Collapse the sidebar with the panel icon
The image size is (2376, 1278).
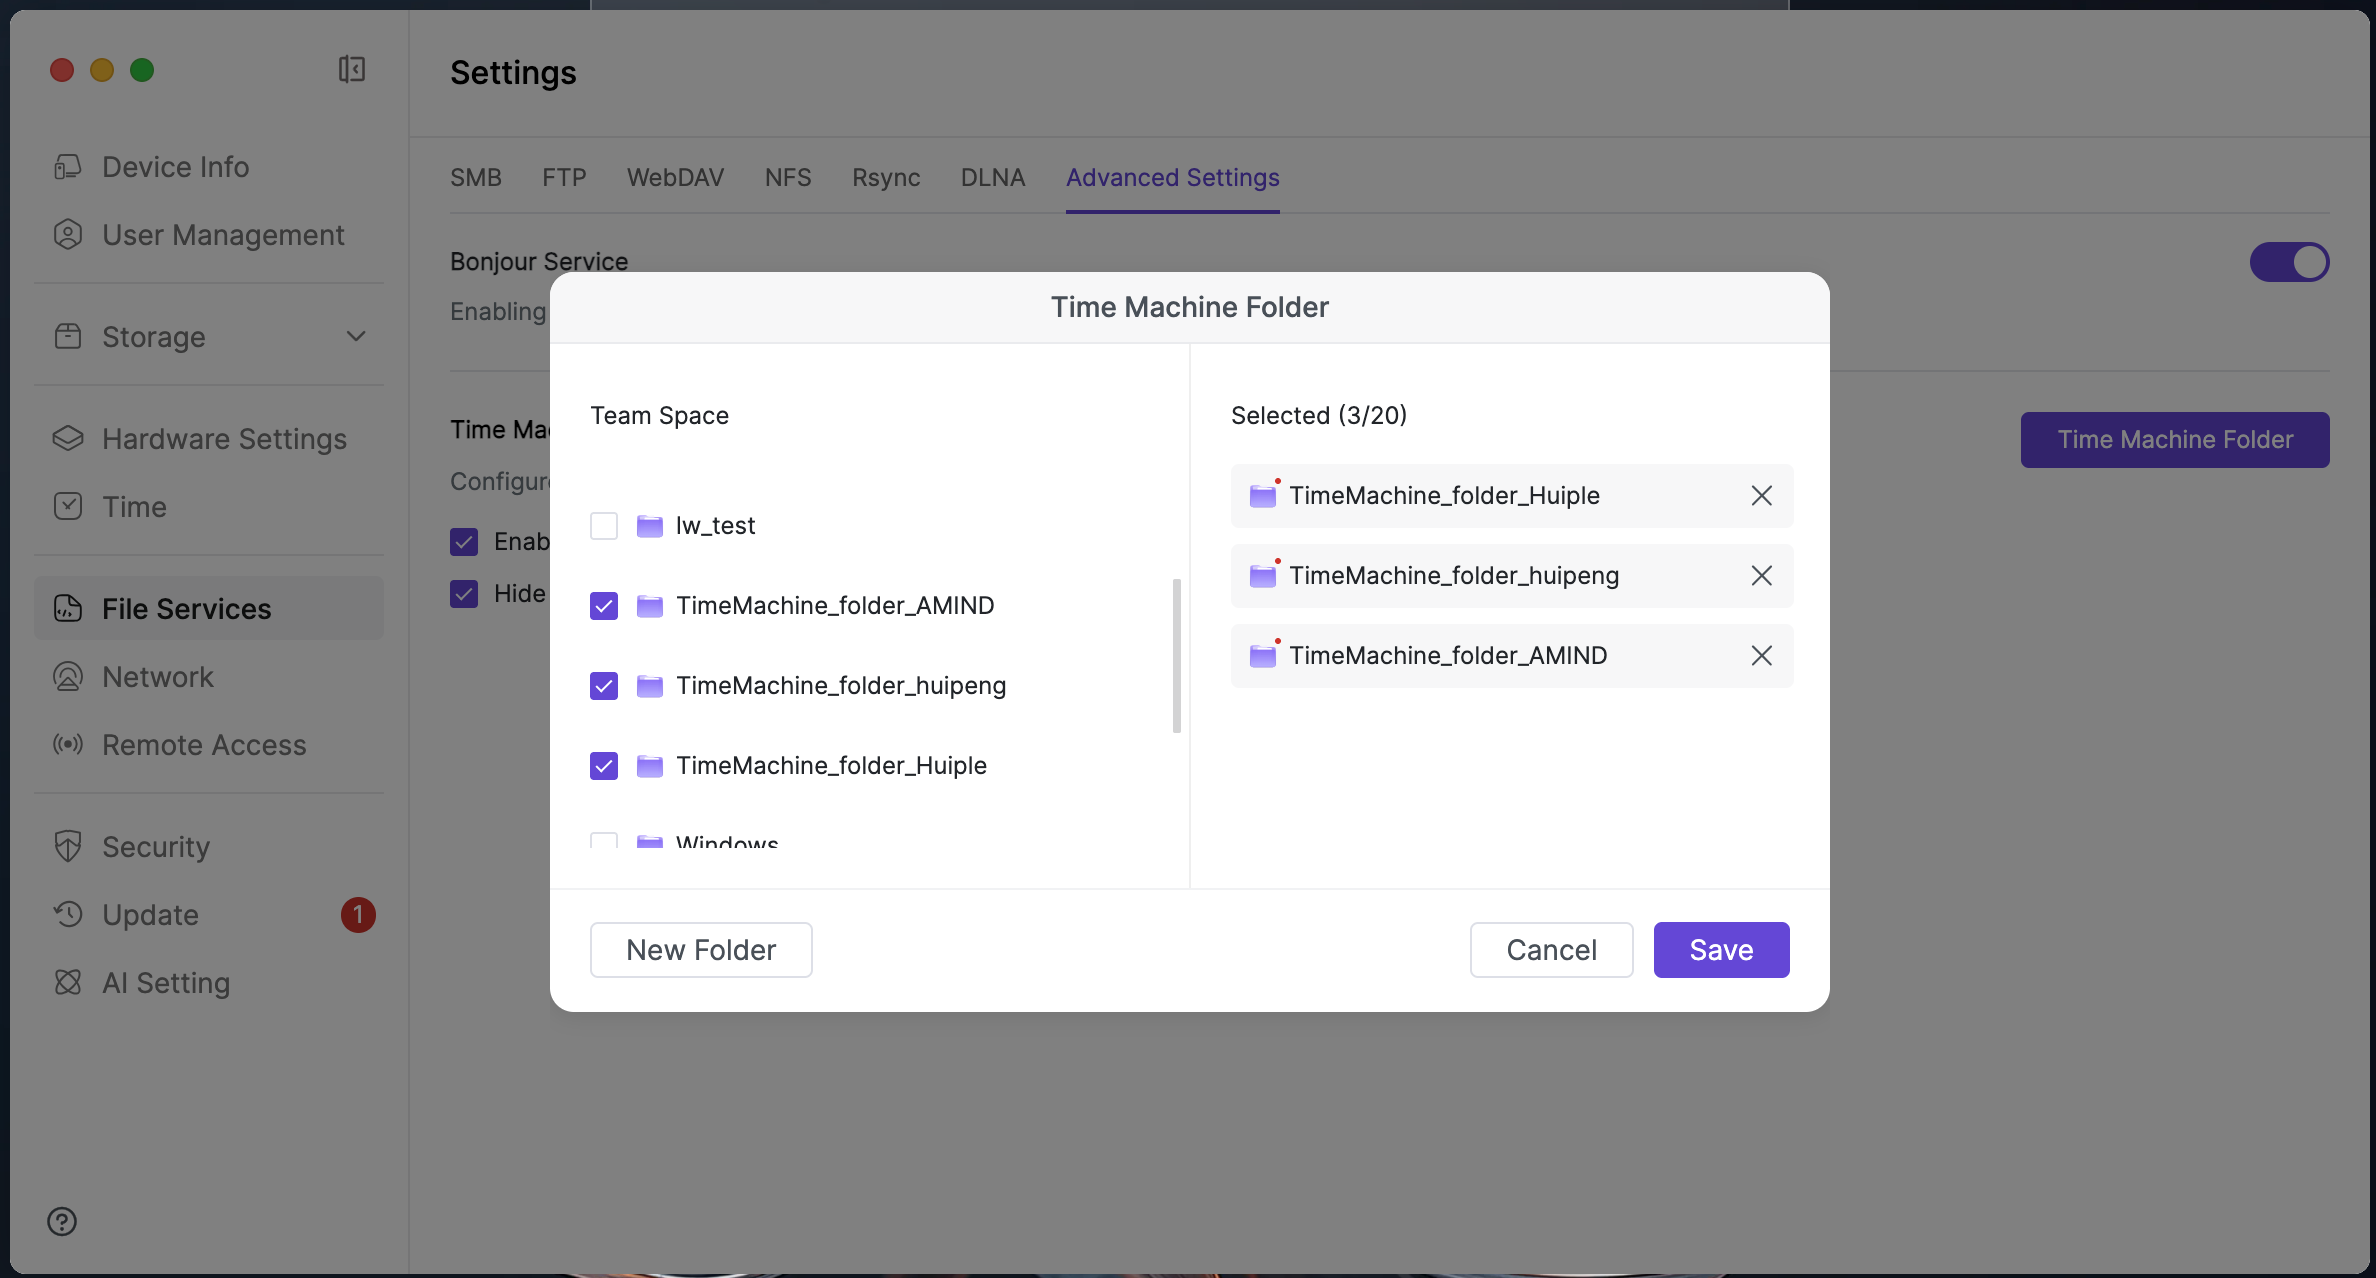[352, 69]
